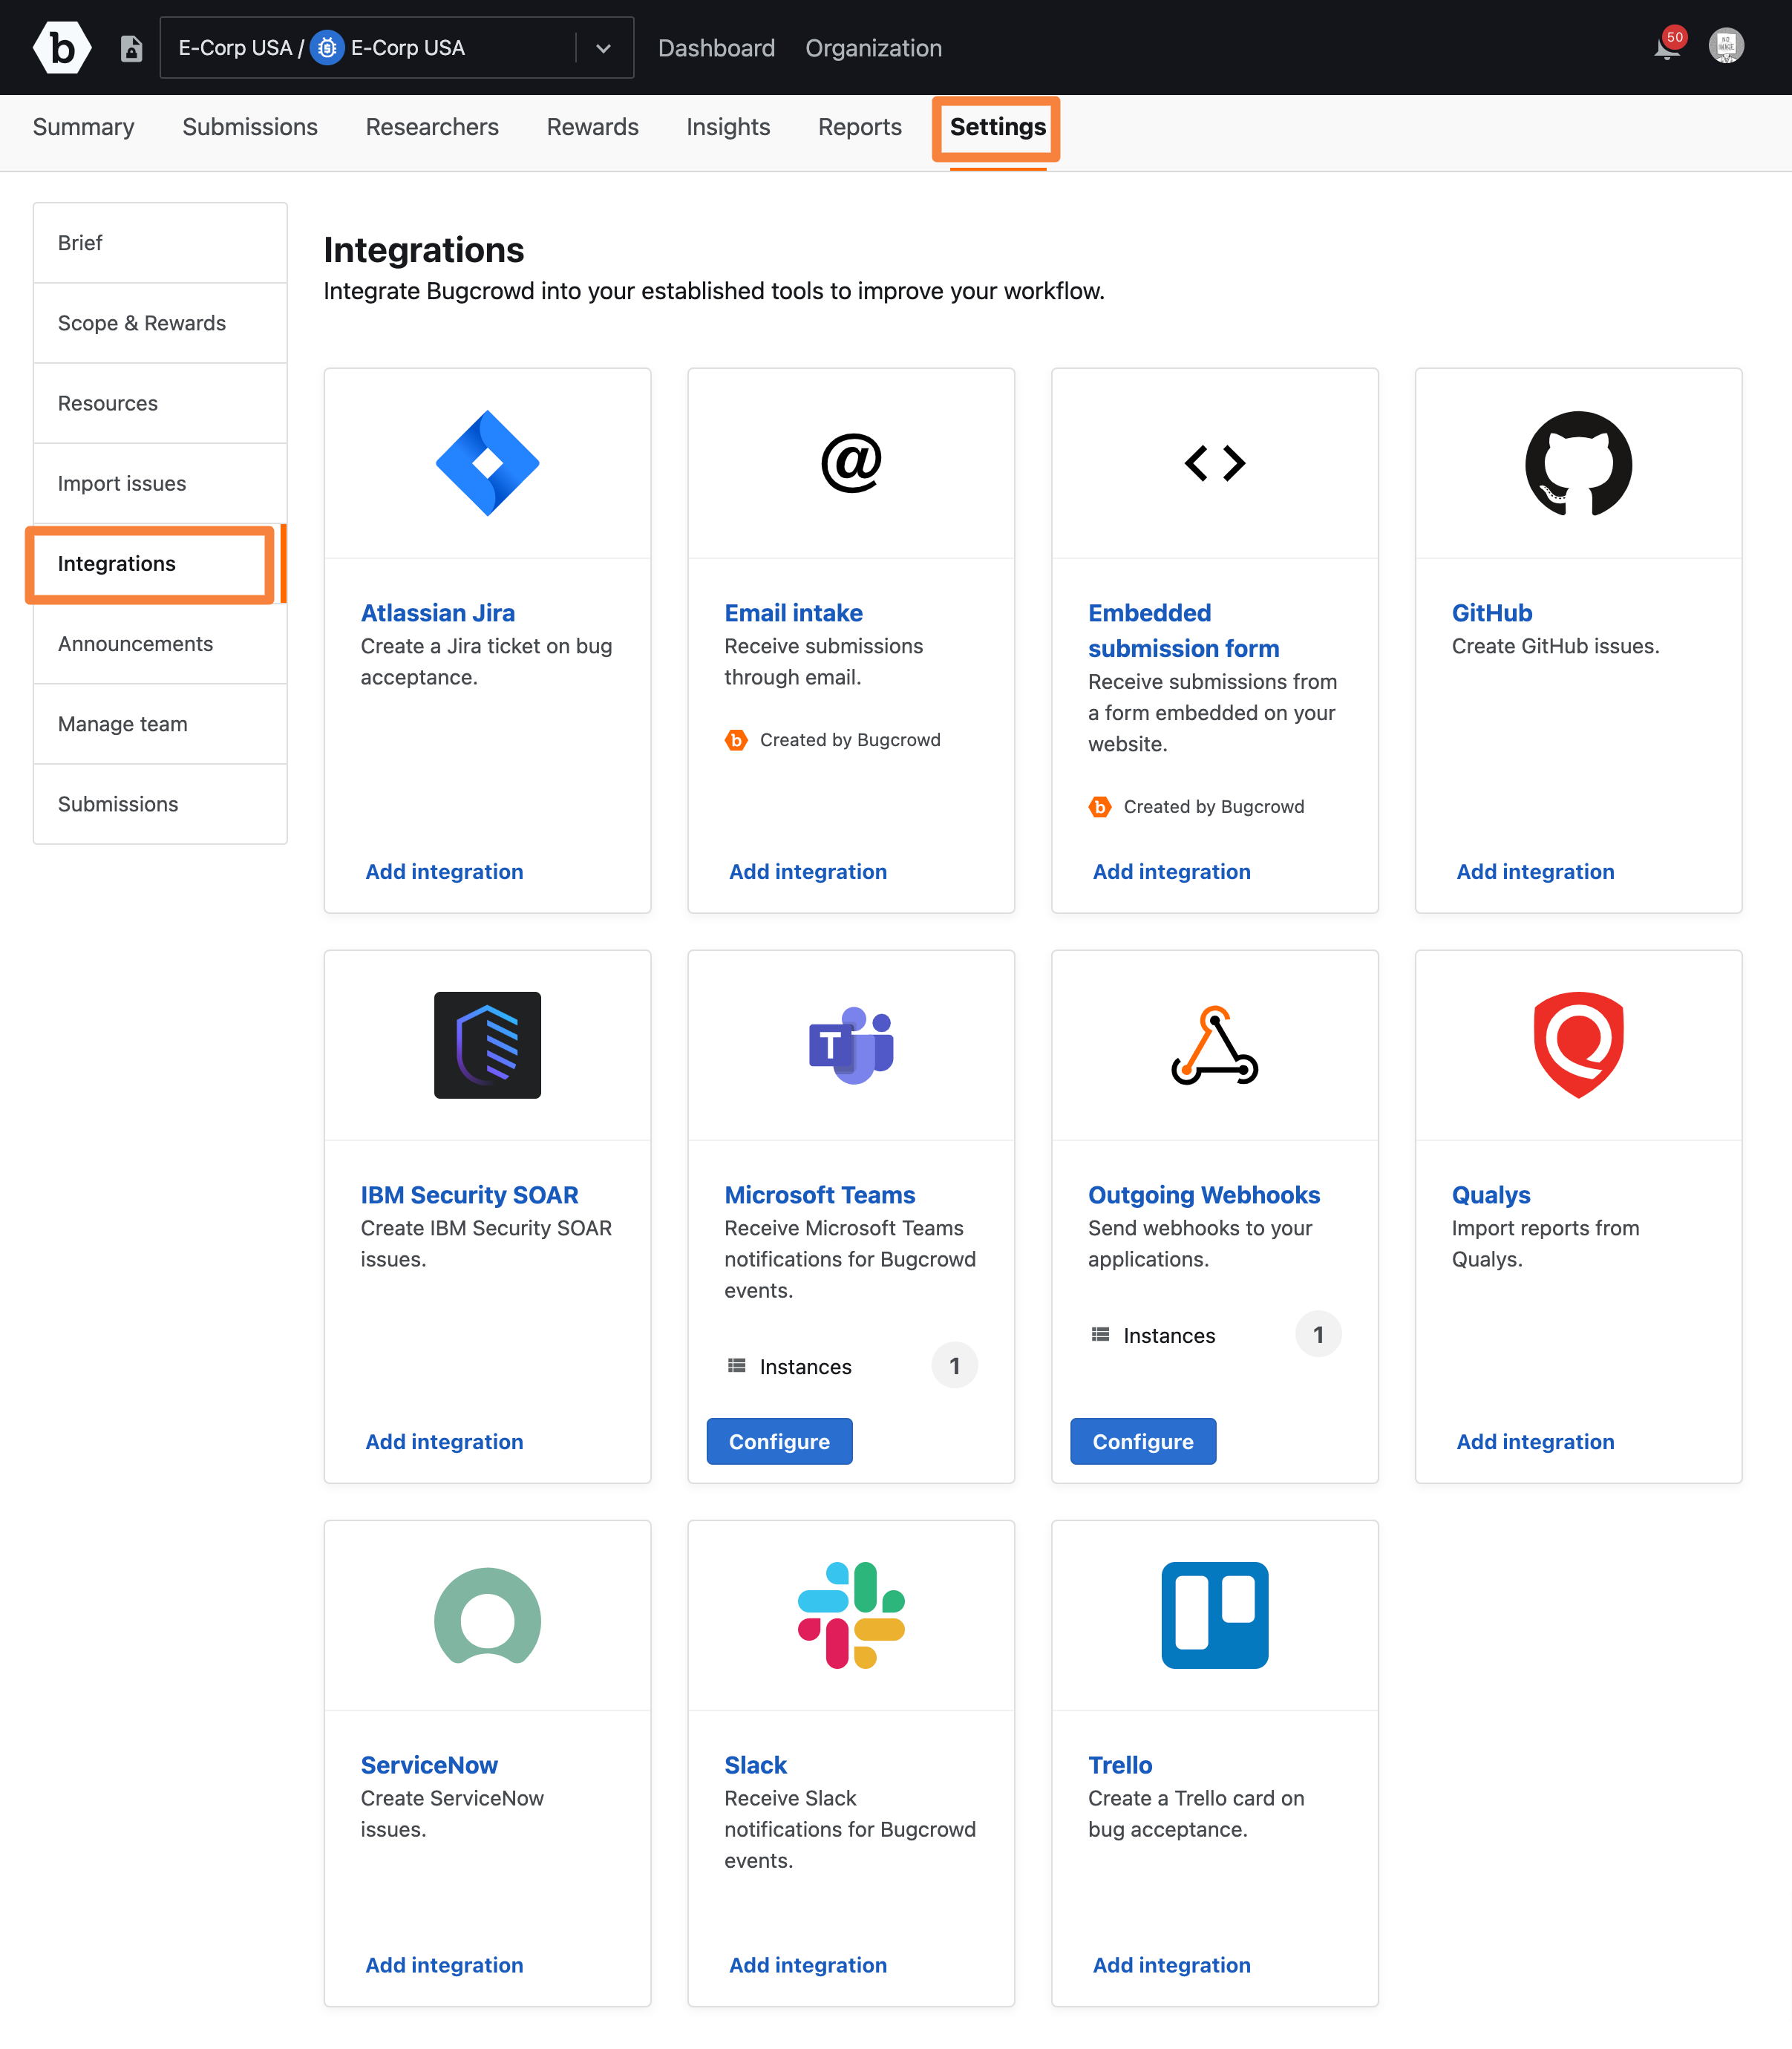
Task: Open Scope & Rewards in the sidebar
Action: tap(160, 323)
